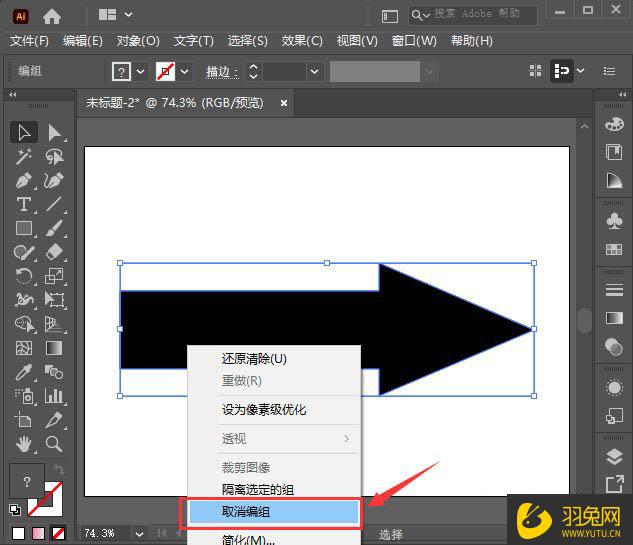Screen dimensions: 633x545
Task: Set paint mode to None
Action: pos(59,533)
